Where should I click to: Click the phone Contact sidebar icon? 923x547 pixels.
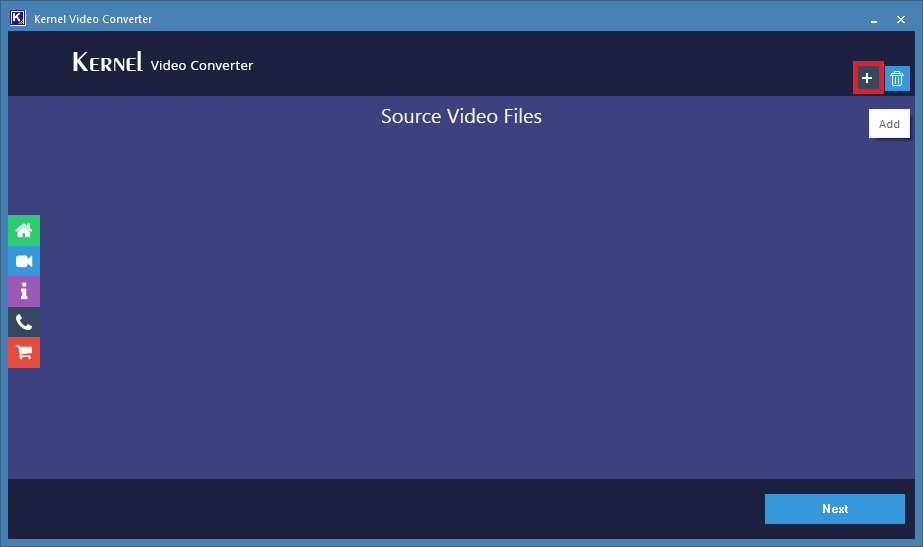tap(24, 322)
